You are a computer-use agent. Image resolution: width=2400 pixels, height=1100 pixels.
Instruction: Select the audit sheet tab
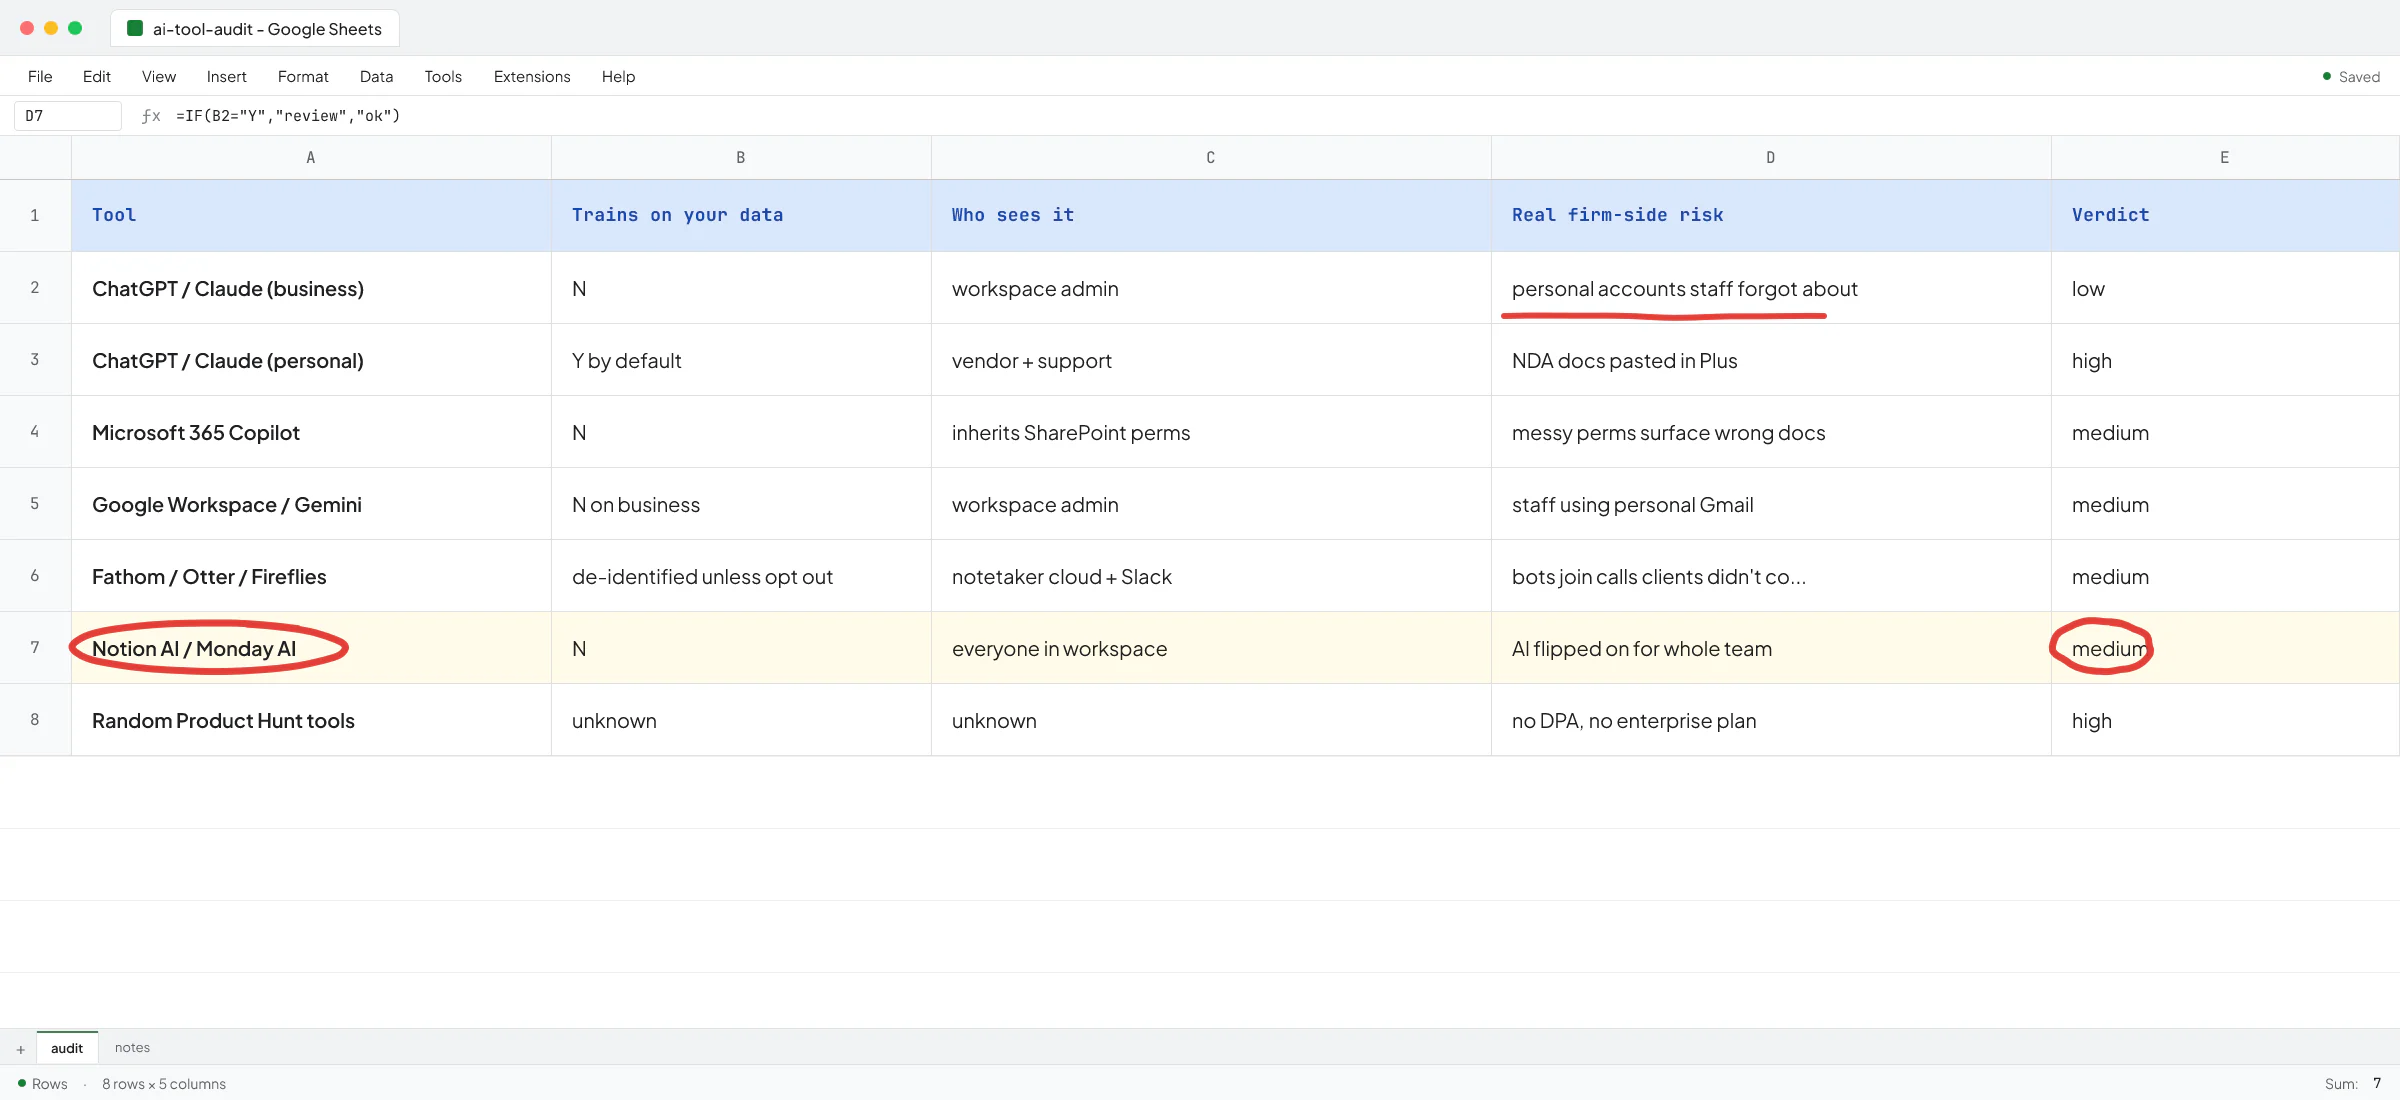[67, 1048]
